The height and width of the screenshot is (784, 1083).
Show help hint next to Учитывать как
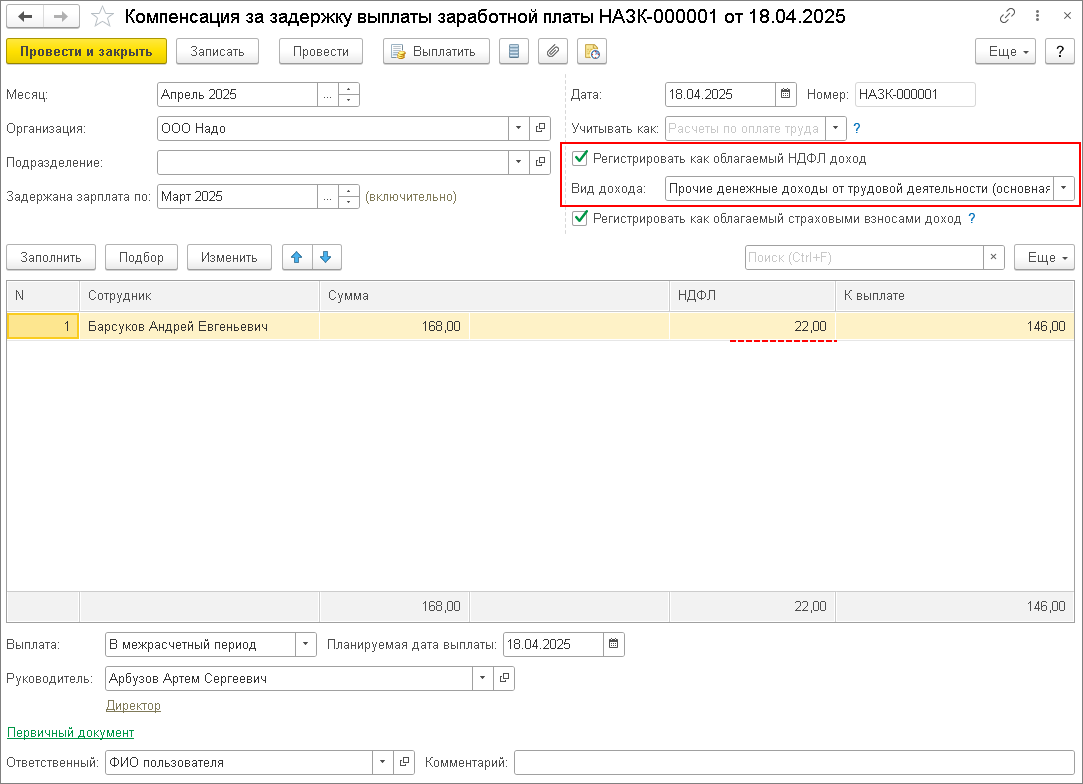[x=857, y=128]
